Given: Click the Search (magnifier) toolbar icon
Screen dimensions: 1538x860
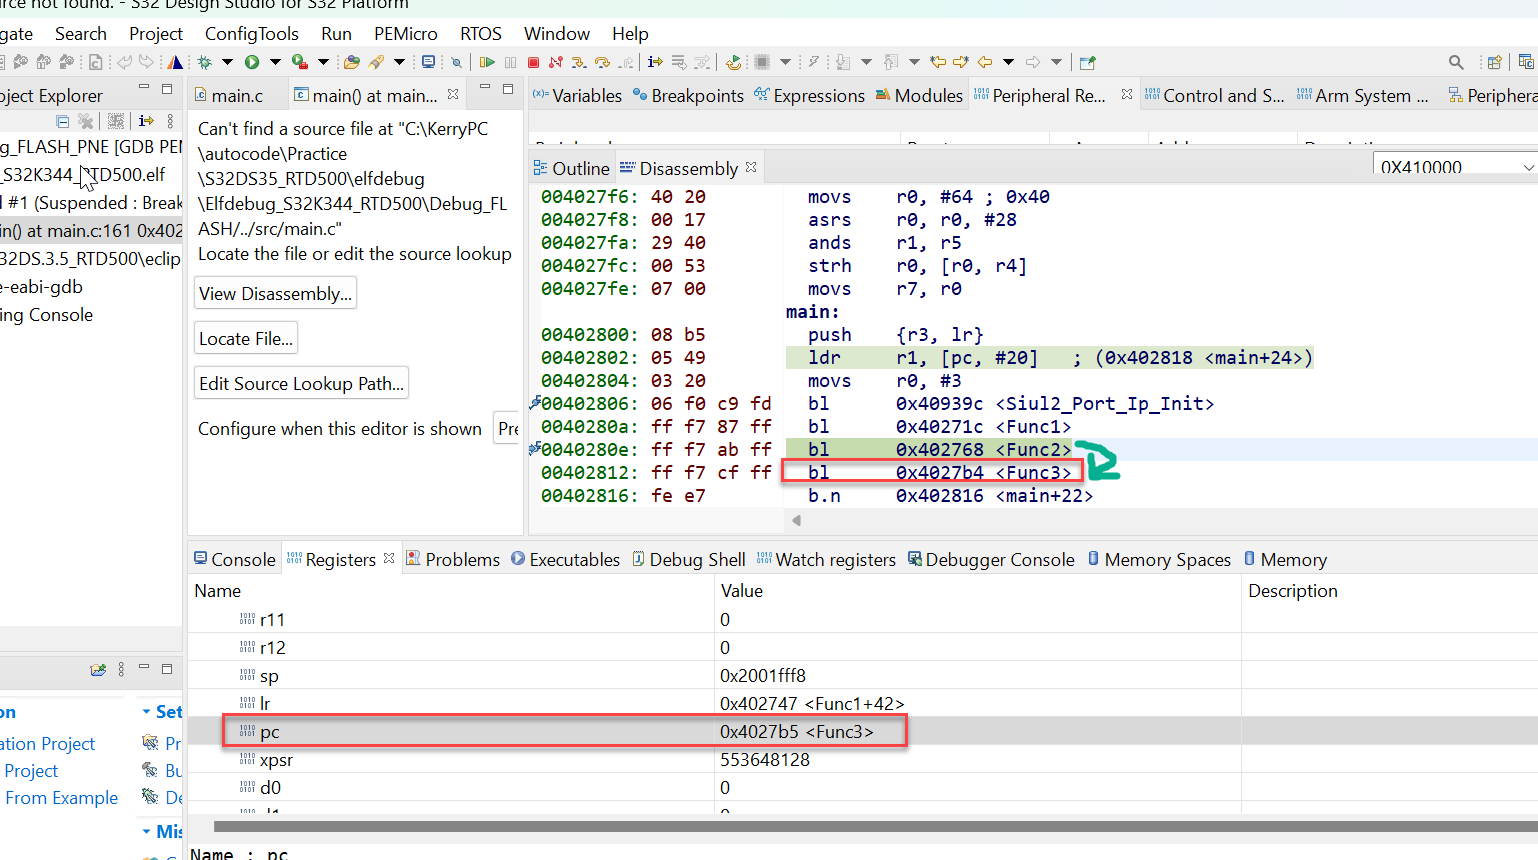Looking at the screenshot, I should tap(1456, 61).
